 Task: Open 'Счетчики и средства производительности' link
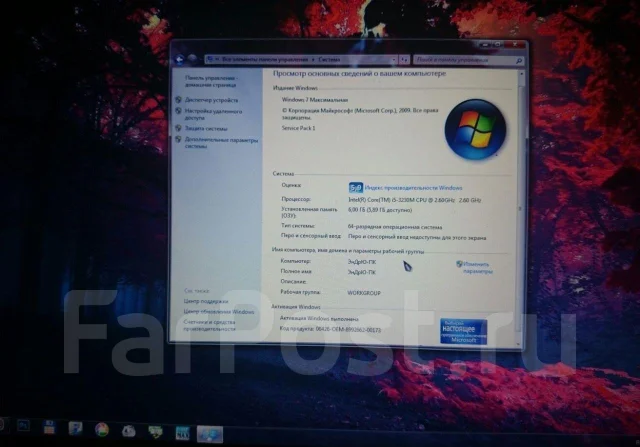[209, 325]
